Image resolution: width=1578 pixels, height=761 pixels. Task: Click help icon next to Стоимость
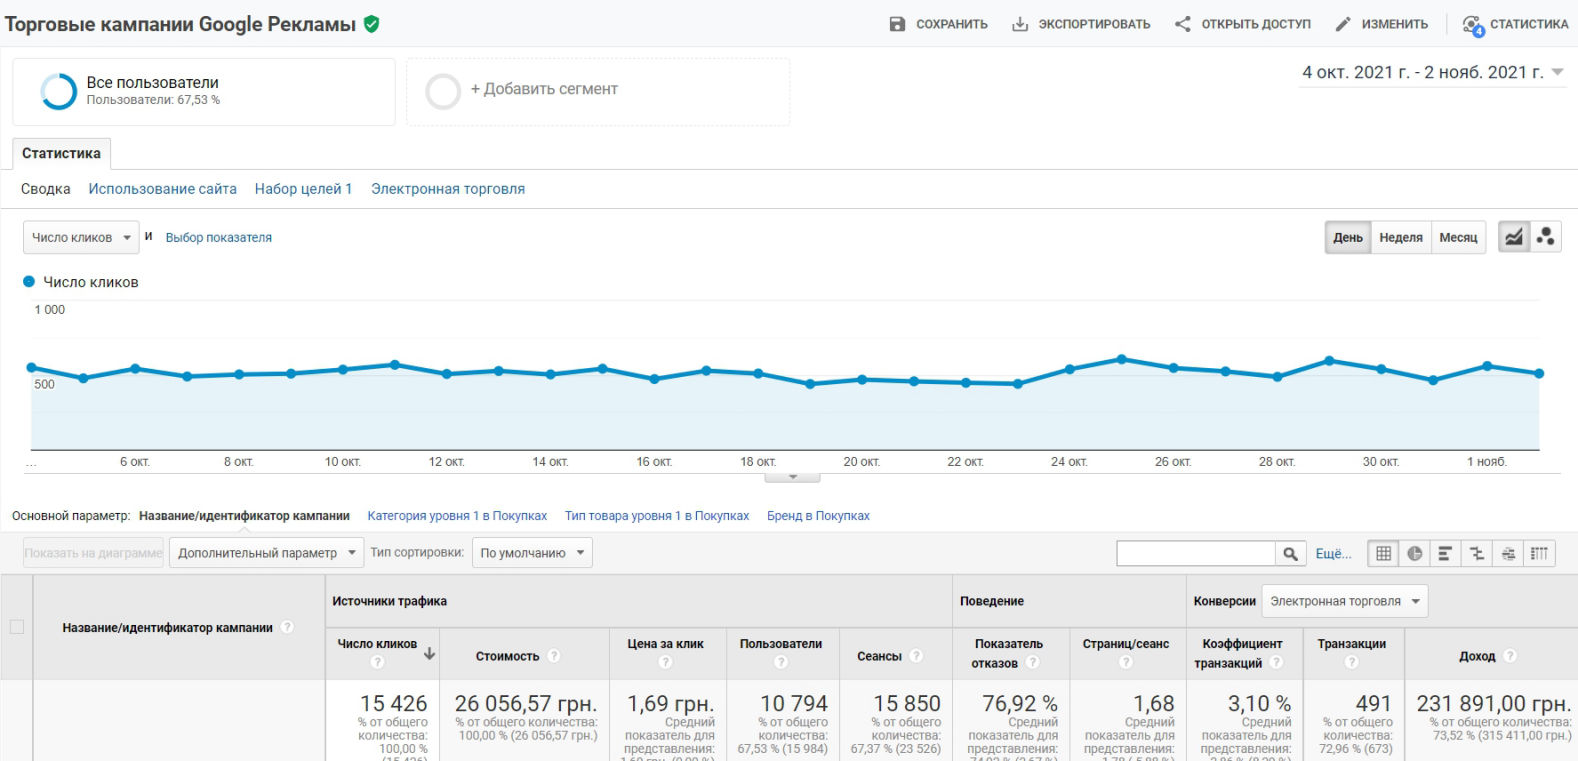click(554, 656)
